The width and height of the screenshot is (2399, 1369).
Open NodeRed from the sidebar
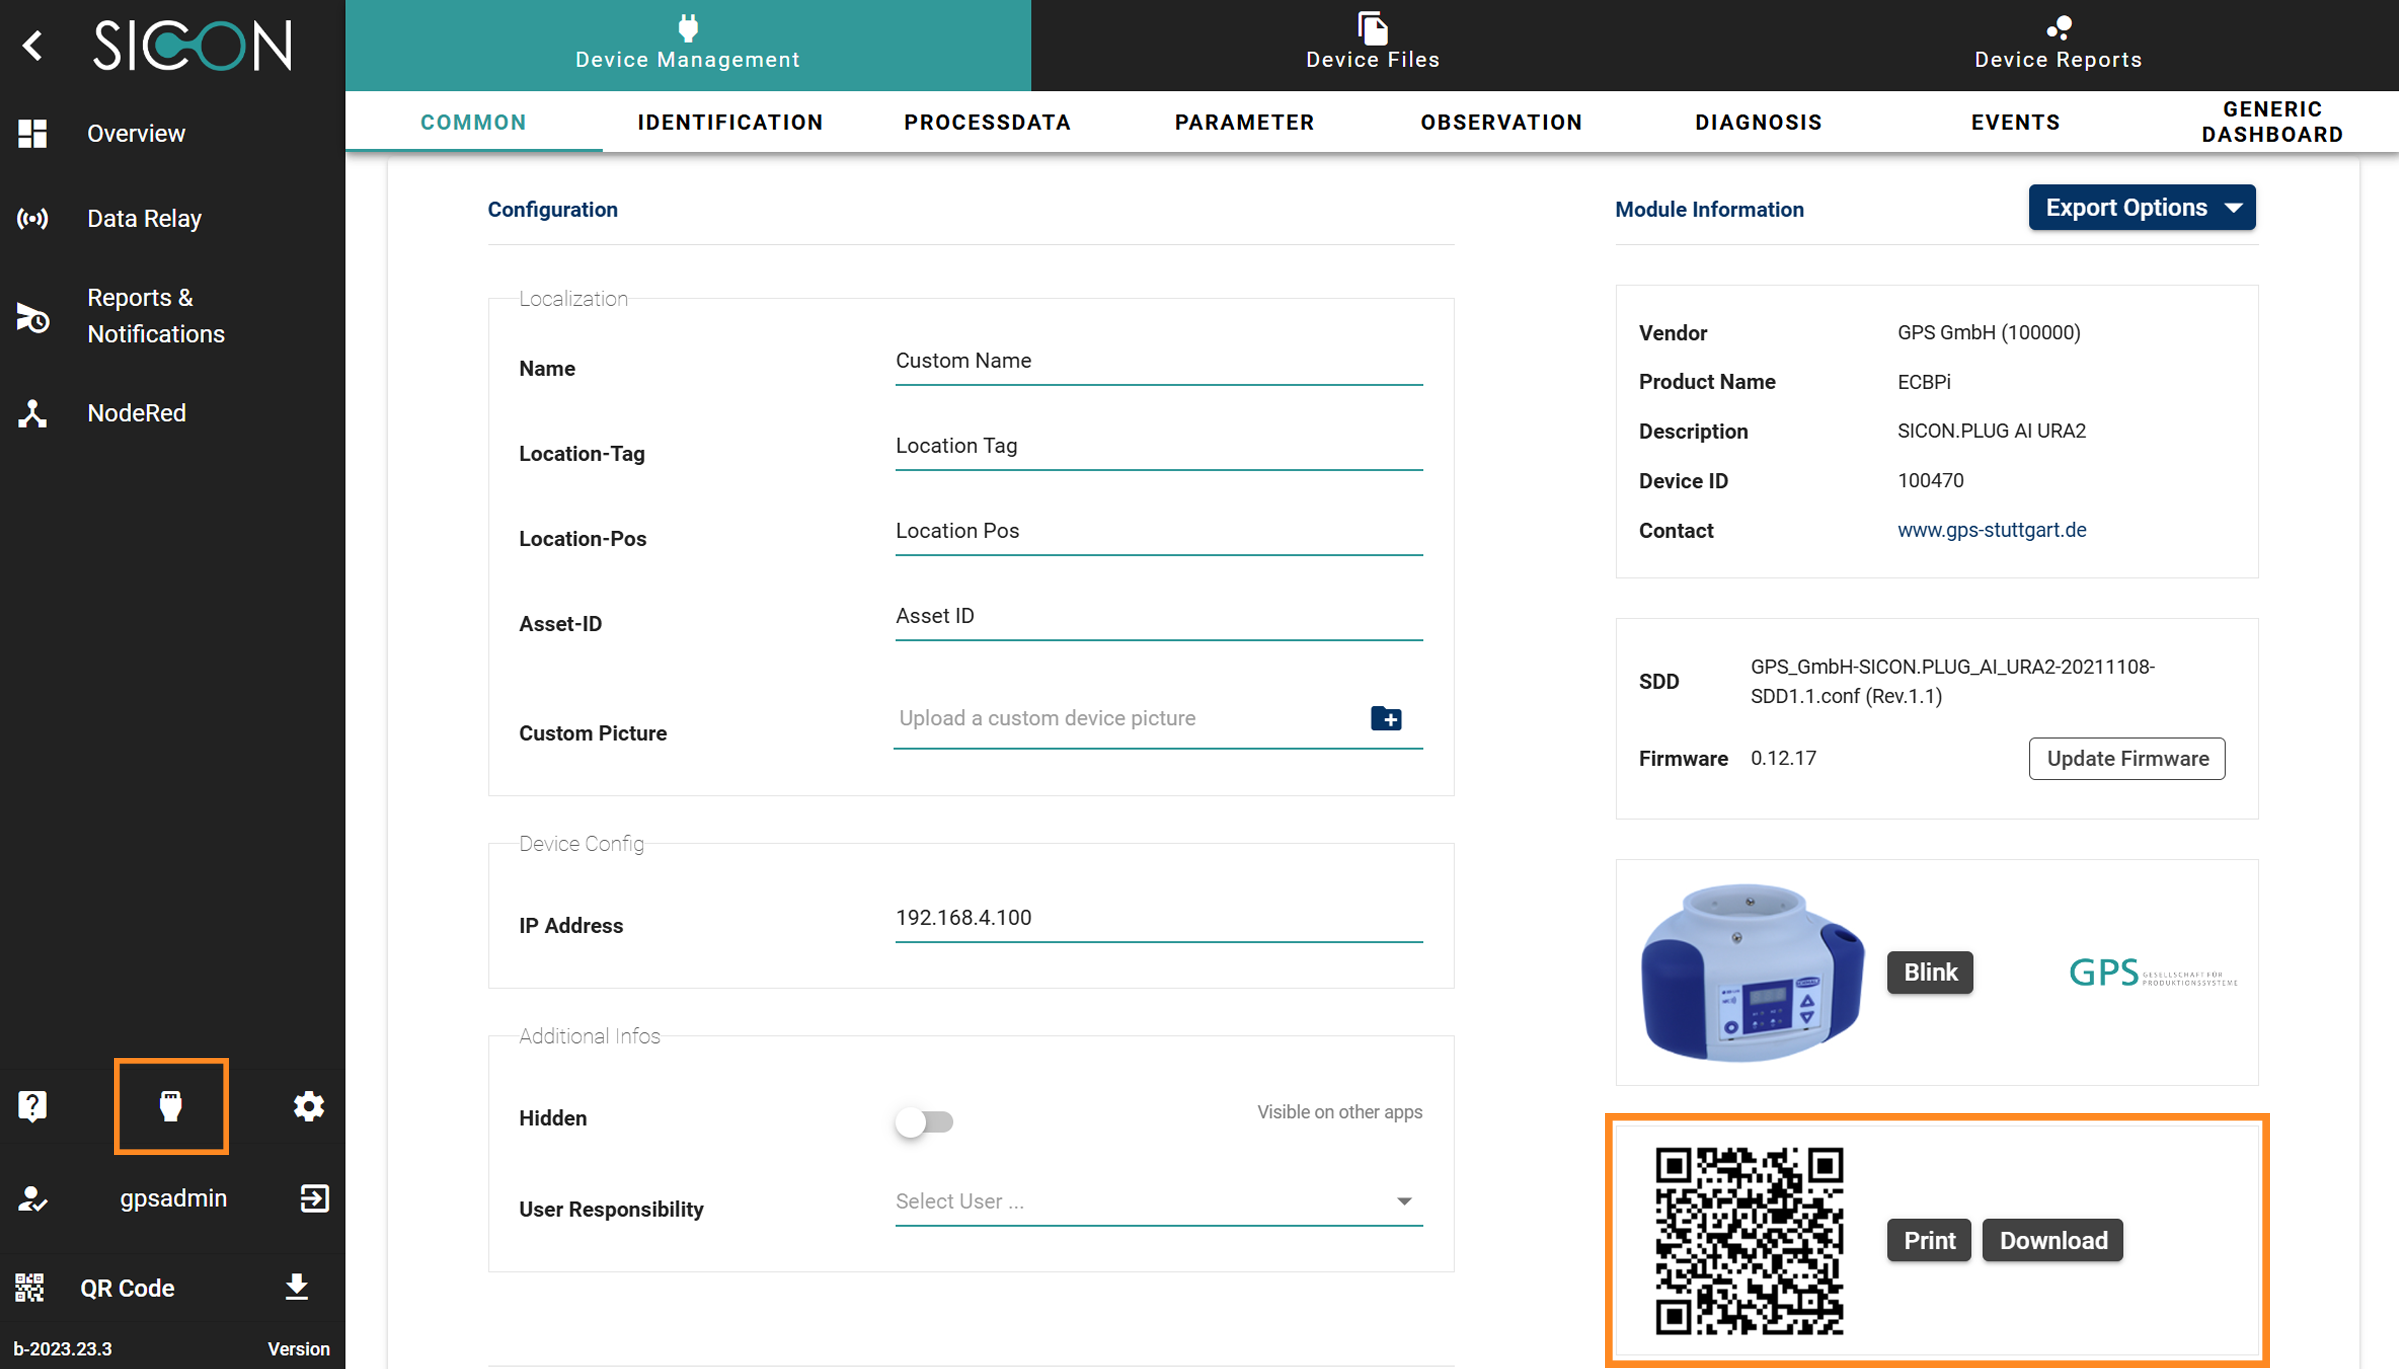pyautogui.click(x=136, y=412)
